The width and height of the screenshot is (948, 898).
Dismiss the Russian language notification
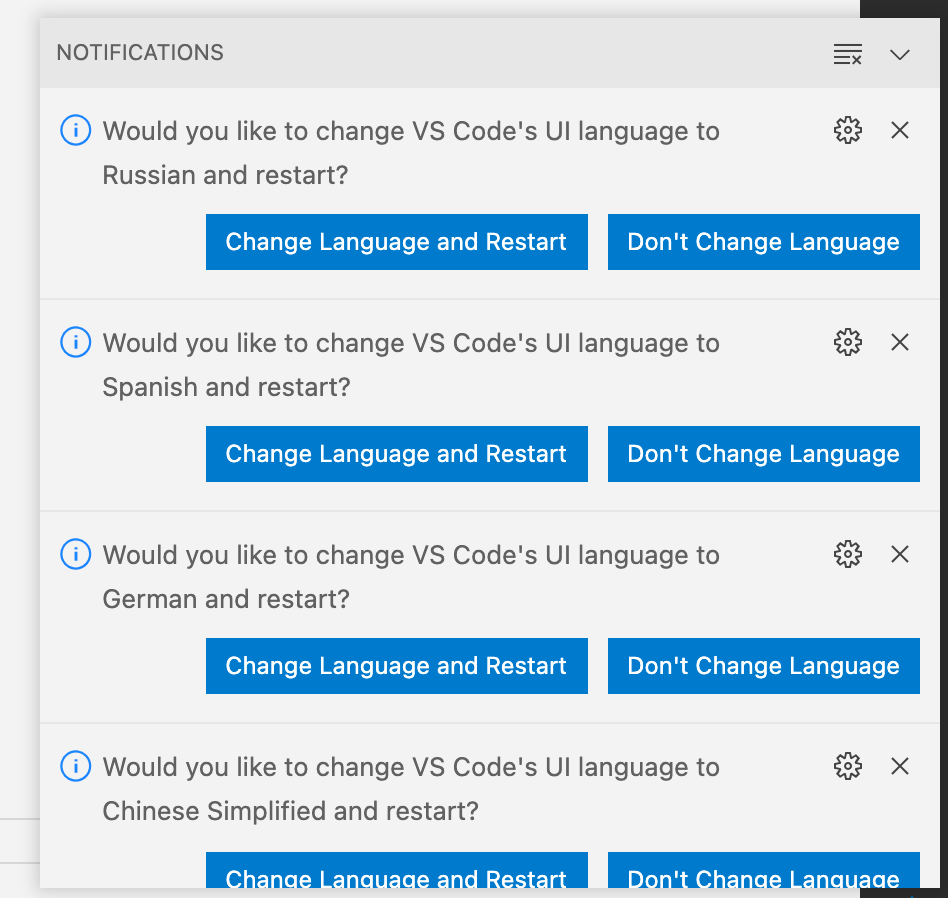(900, 130)
